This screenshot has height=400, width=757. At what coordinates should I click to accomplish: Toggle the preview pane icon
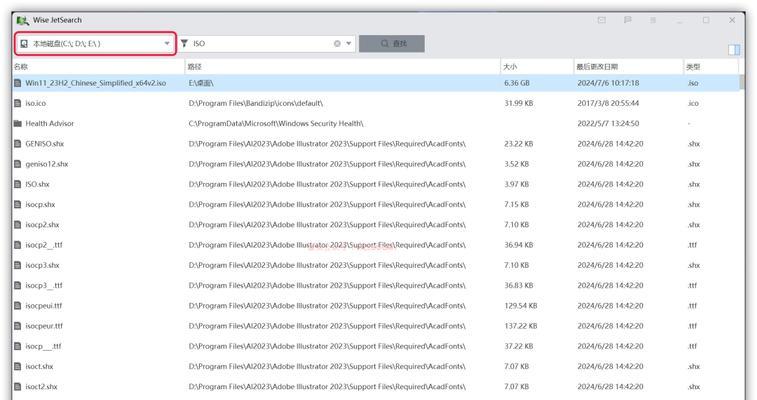734,50
